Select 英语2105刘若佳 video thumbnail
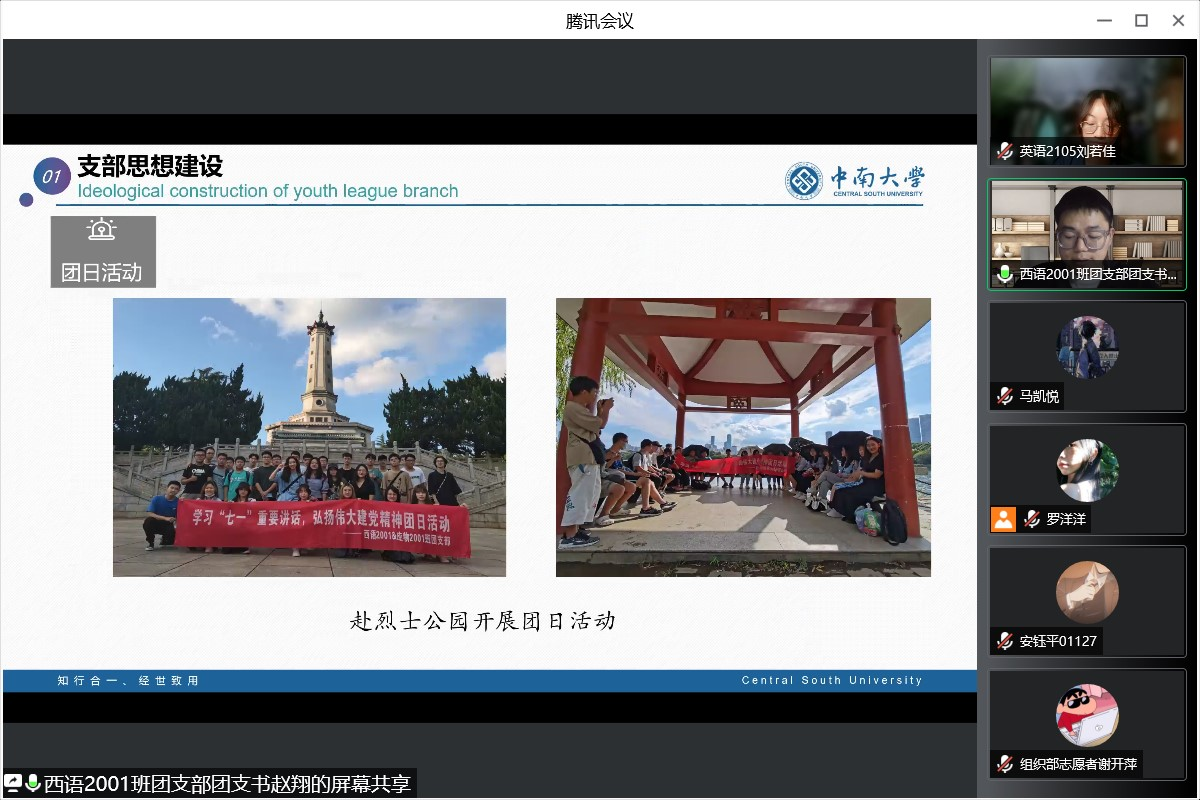The height and width of the screenshot is (800, 1200). point(1087,110)
